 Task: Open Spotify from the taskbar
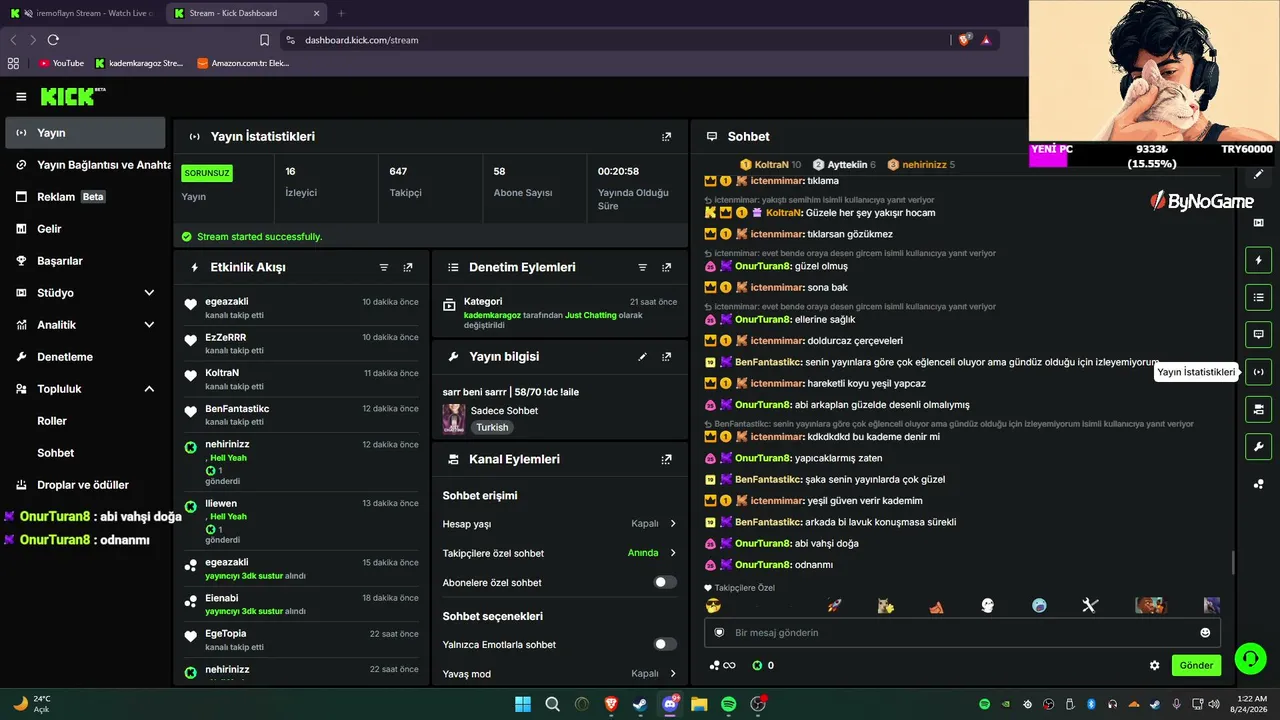728,705
